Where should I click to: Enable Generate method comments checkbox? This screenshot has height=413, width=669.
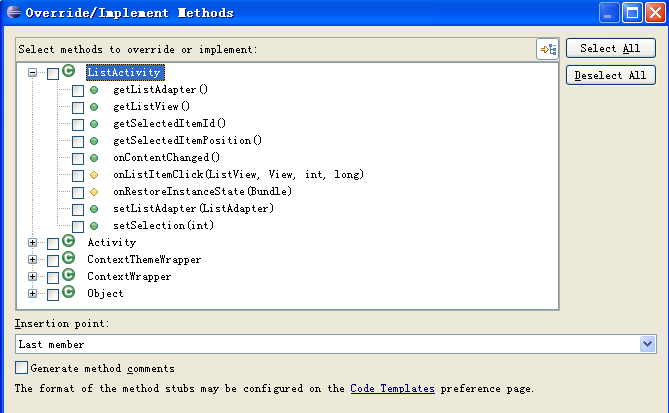pos(22,368)
